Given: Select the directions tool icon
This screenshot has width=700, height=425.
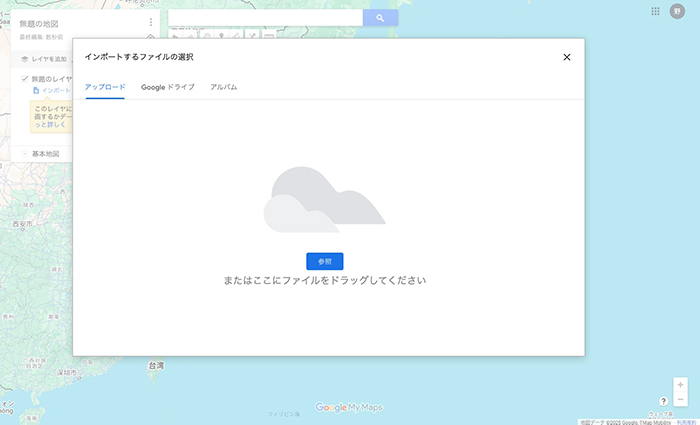Looking at the screenshot, I should pos(252,35).
